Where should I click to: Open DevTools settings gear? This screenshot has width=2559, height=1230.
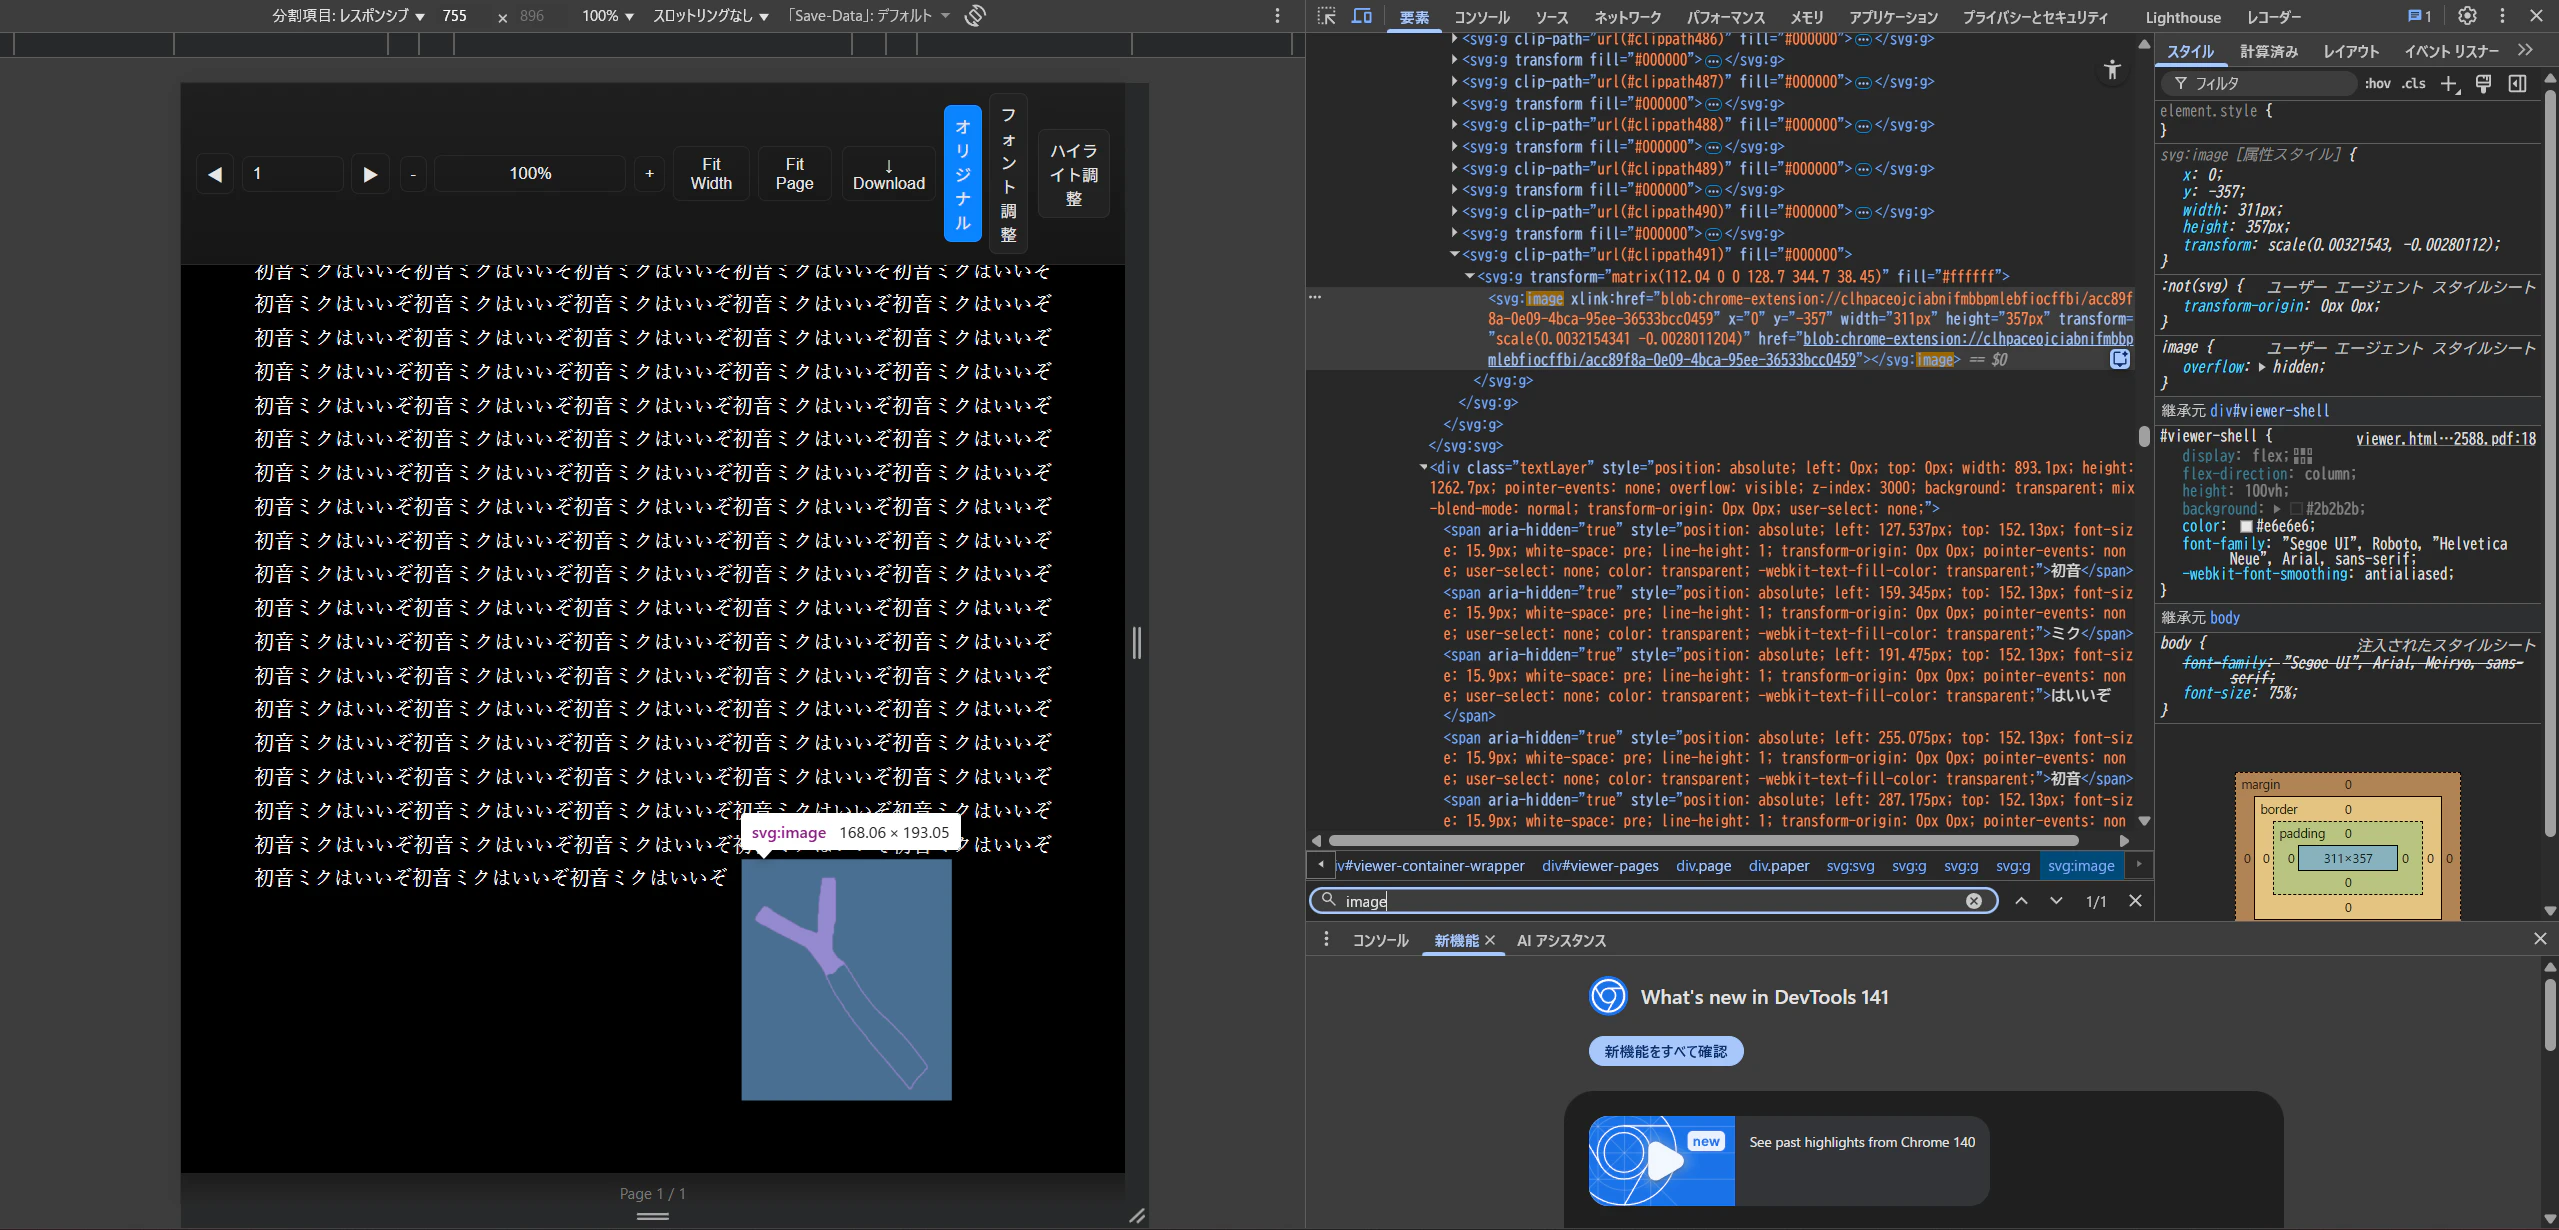pyautogui.click(x=2467, y=16)
